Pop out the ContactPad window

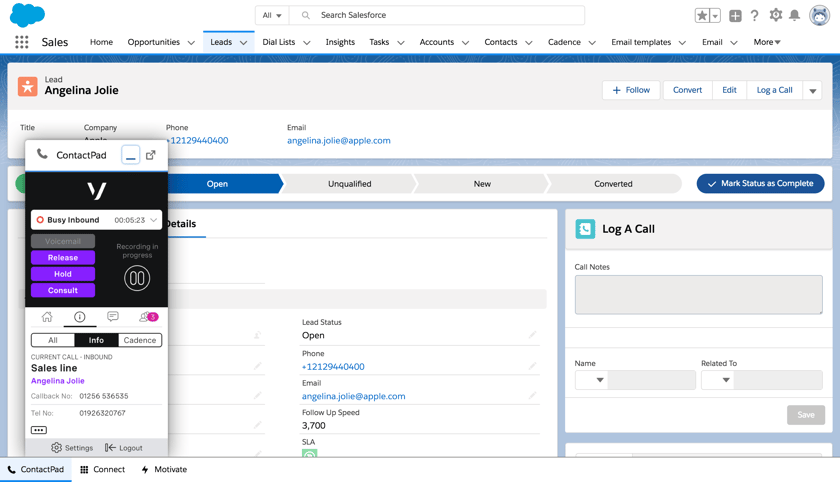pyautogui.click(x=151, y=155)
